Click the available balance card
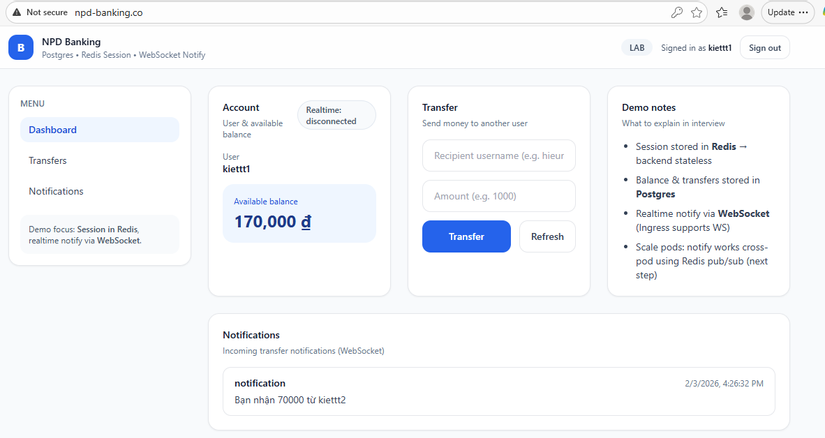 (x=299, y=213)
